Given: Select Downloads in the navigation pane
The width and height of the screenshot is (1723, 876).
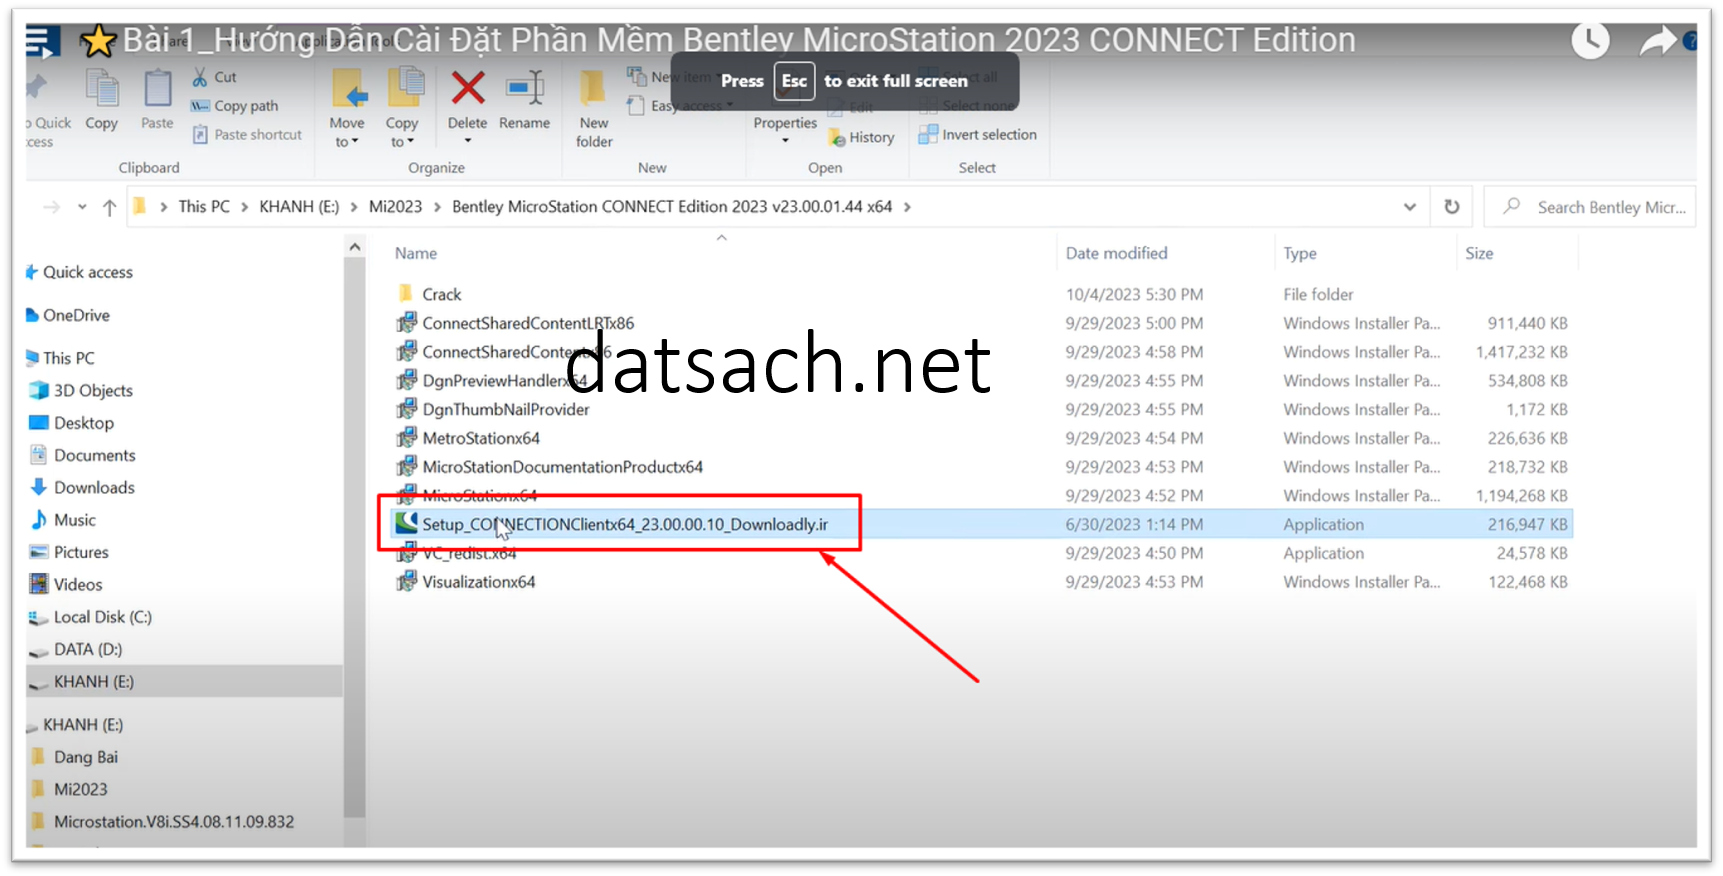Looking at the screenshot, I should click(x=94, y=488).
